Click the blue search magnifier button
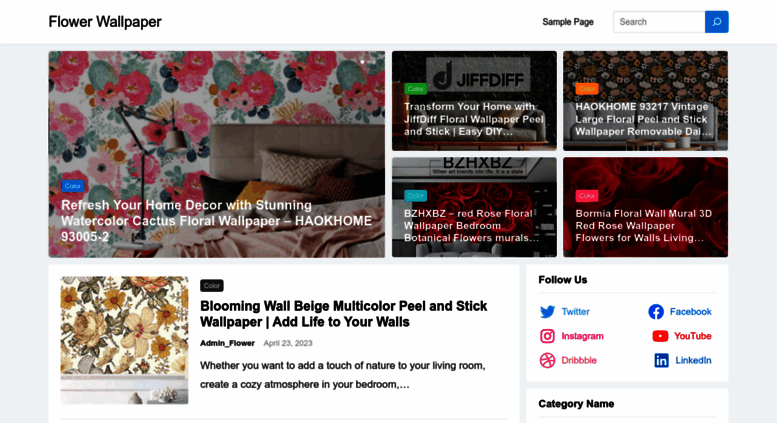777x423 pixels. pyautogui.click(x=717, y=22)
